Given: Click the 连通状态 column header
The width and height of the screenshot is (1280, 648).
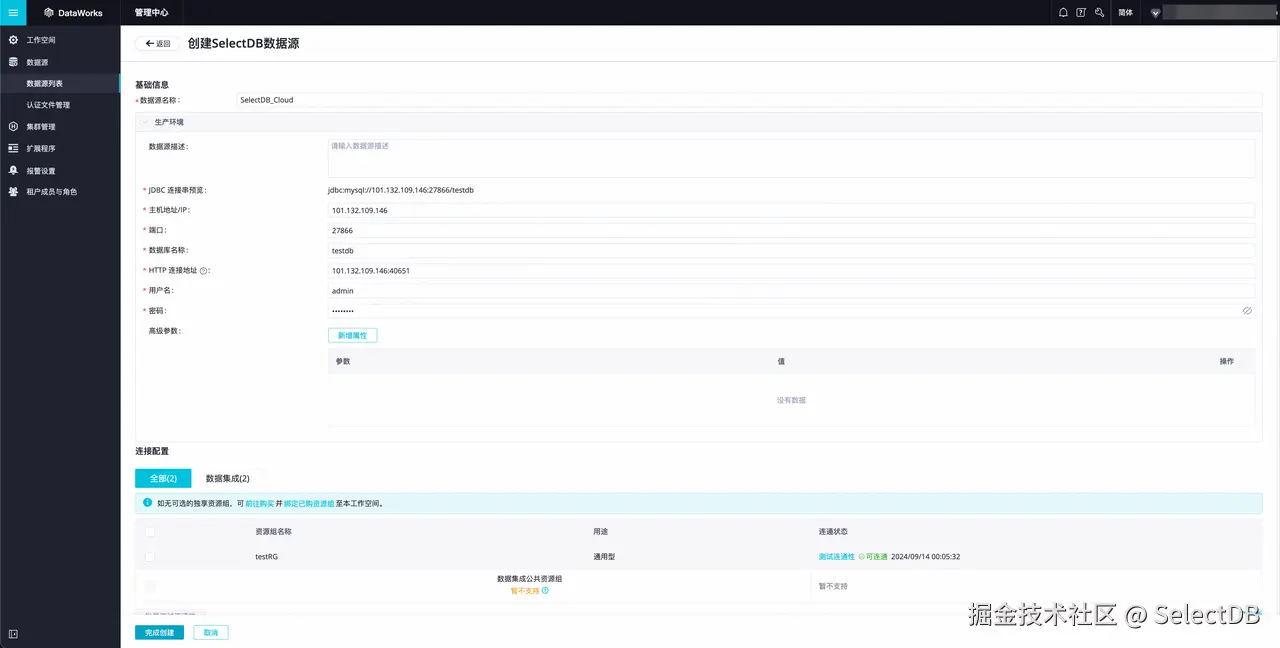Looking at the screenshot, I should [x=833, y=532].
